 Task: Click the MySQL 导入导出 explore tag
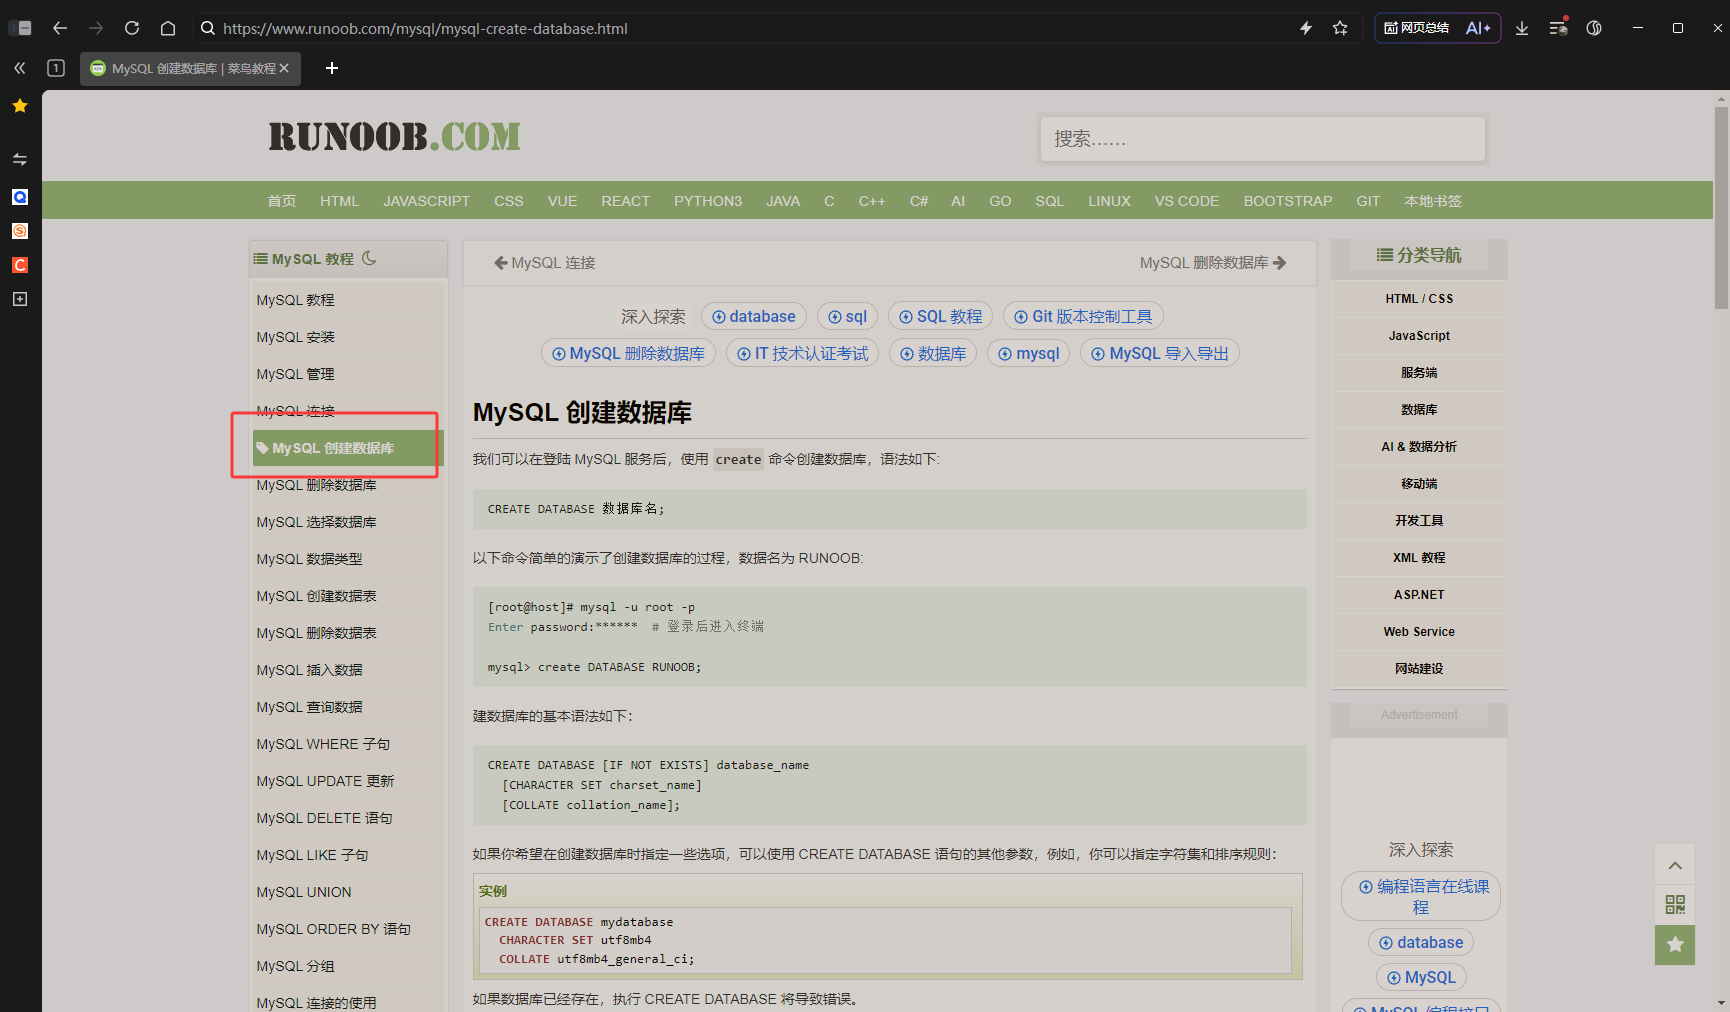pos(1160,354)
